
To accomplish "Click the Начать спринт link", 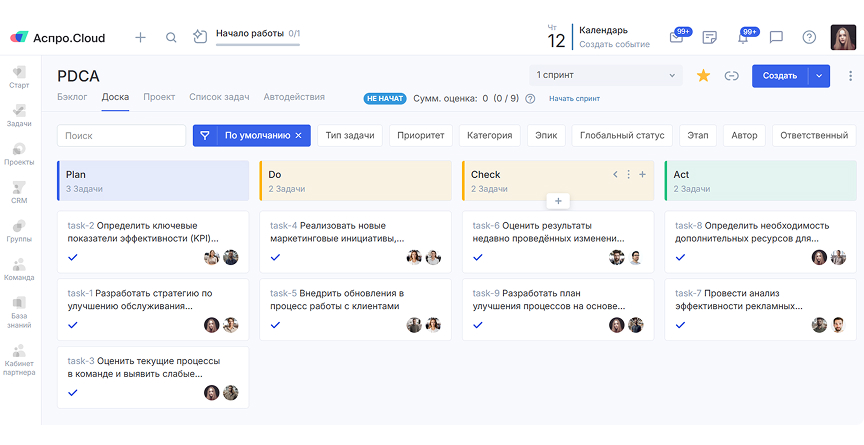I will point(574,98).
